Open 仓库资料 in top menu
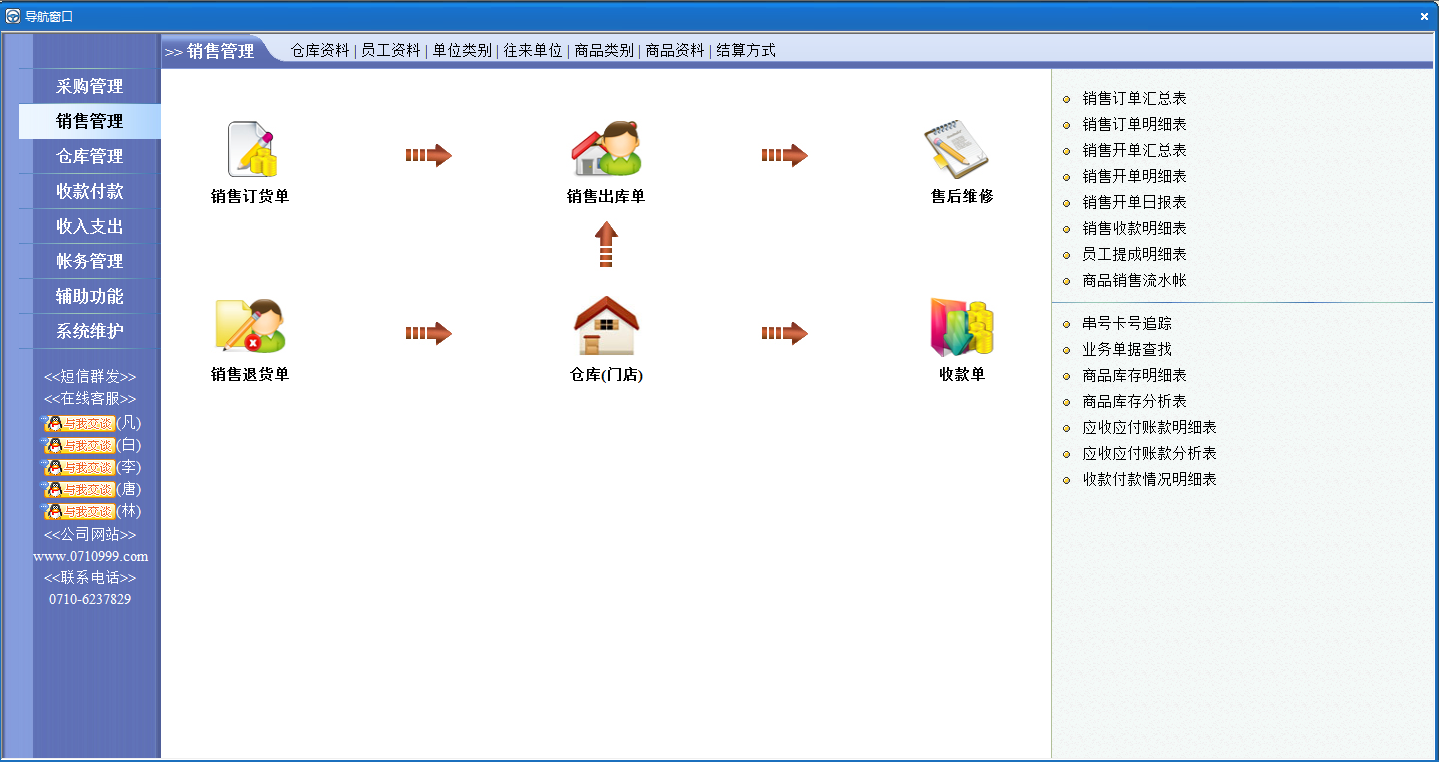The image size is (1439, 762). pos(320,50)
